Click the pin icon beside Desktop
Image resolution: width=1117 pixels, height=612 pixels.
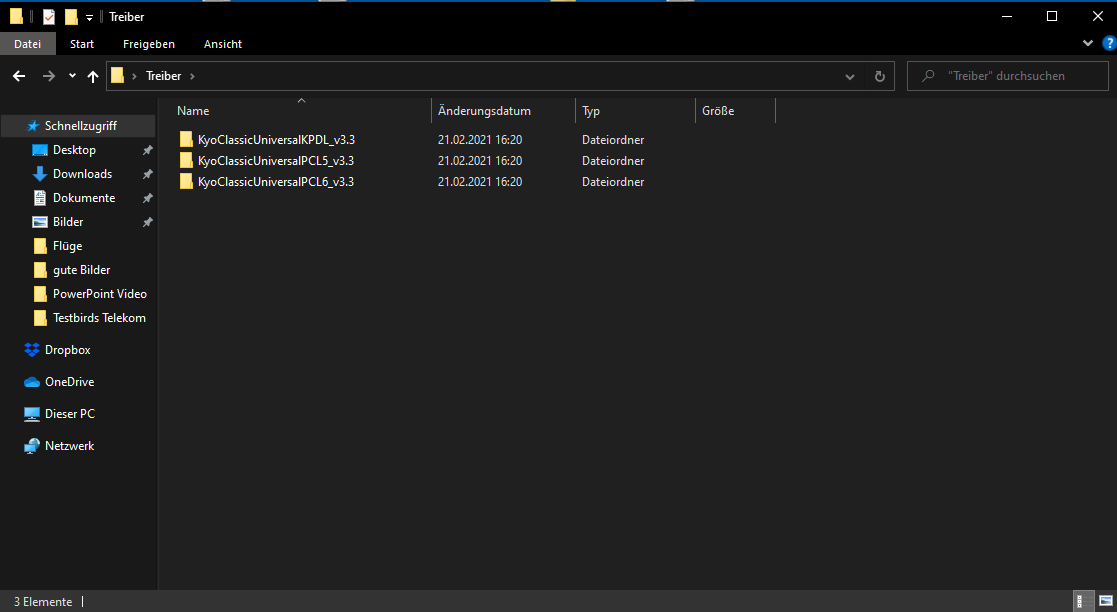pyautogui.click(x=147, y=150)
